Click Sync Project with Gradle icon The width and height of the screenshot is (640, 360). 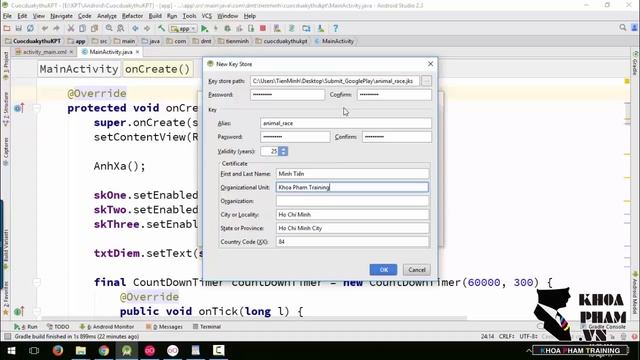tap(292, 28)
